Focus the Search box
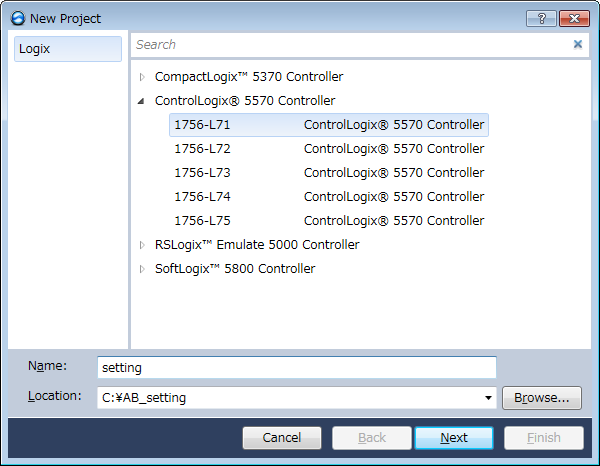This screenshot has height=466, width=600. pyautogui.click(x=350, y=44)
